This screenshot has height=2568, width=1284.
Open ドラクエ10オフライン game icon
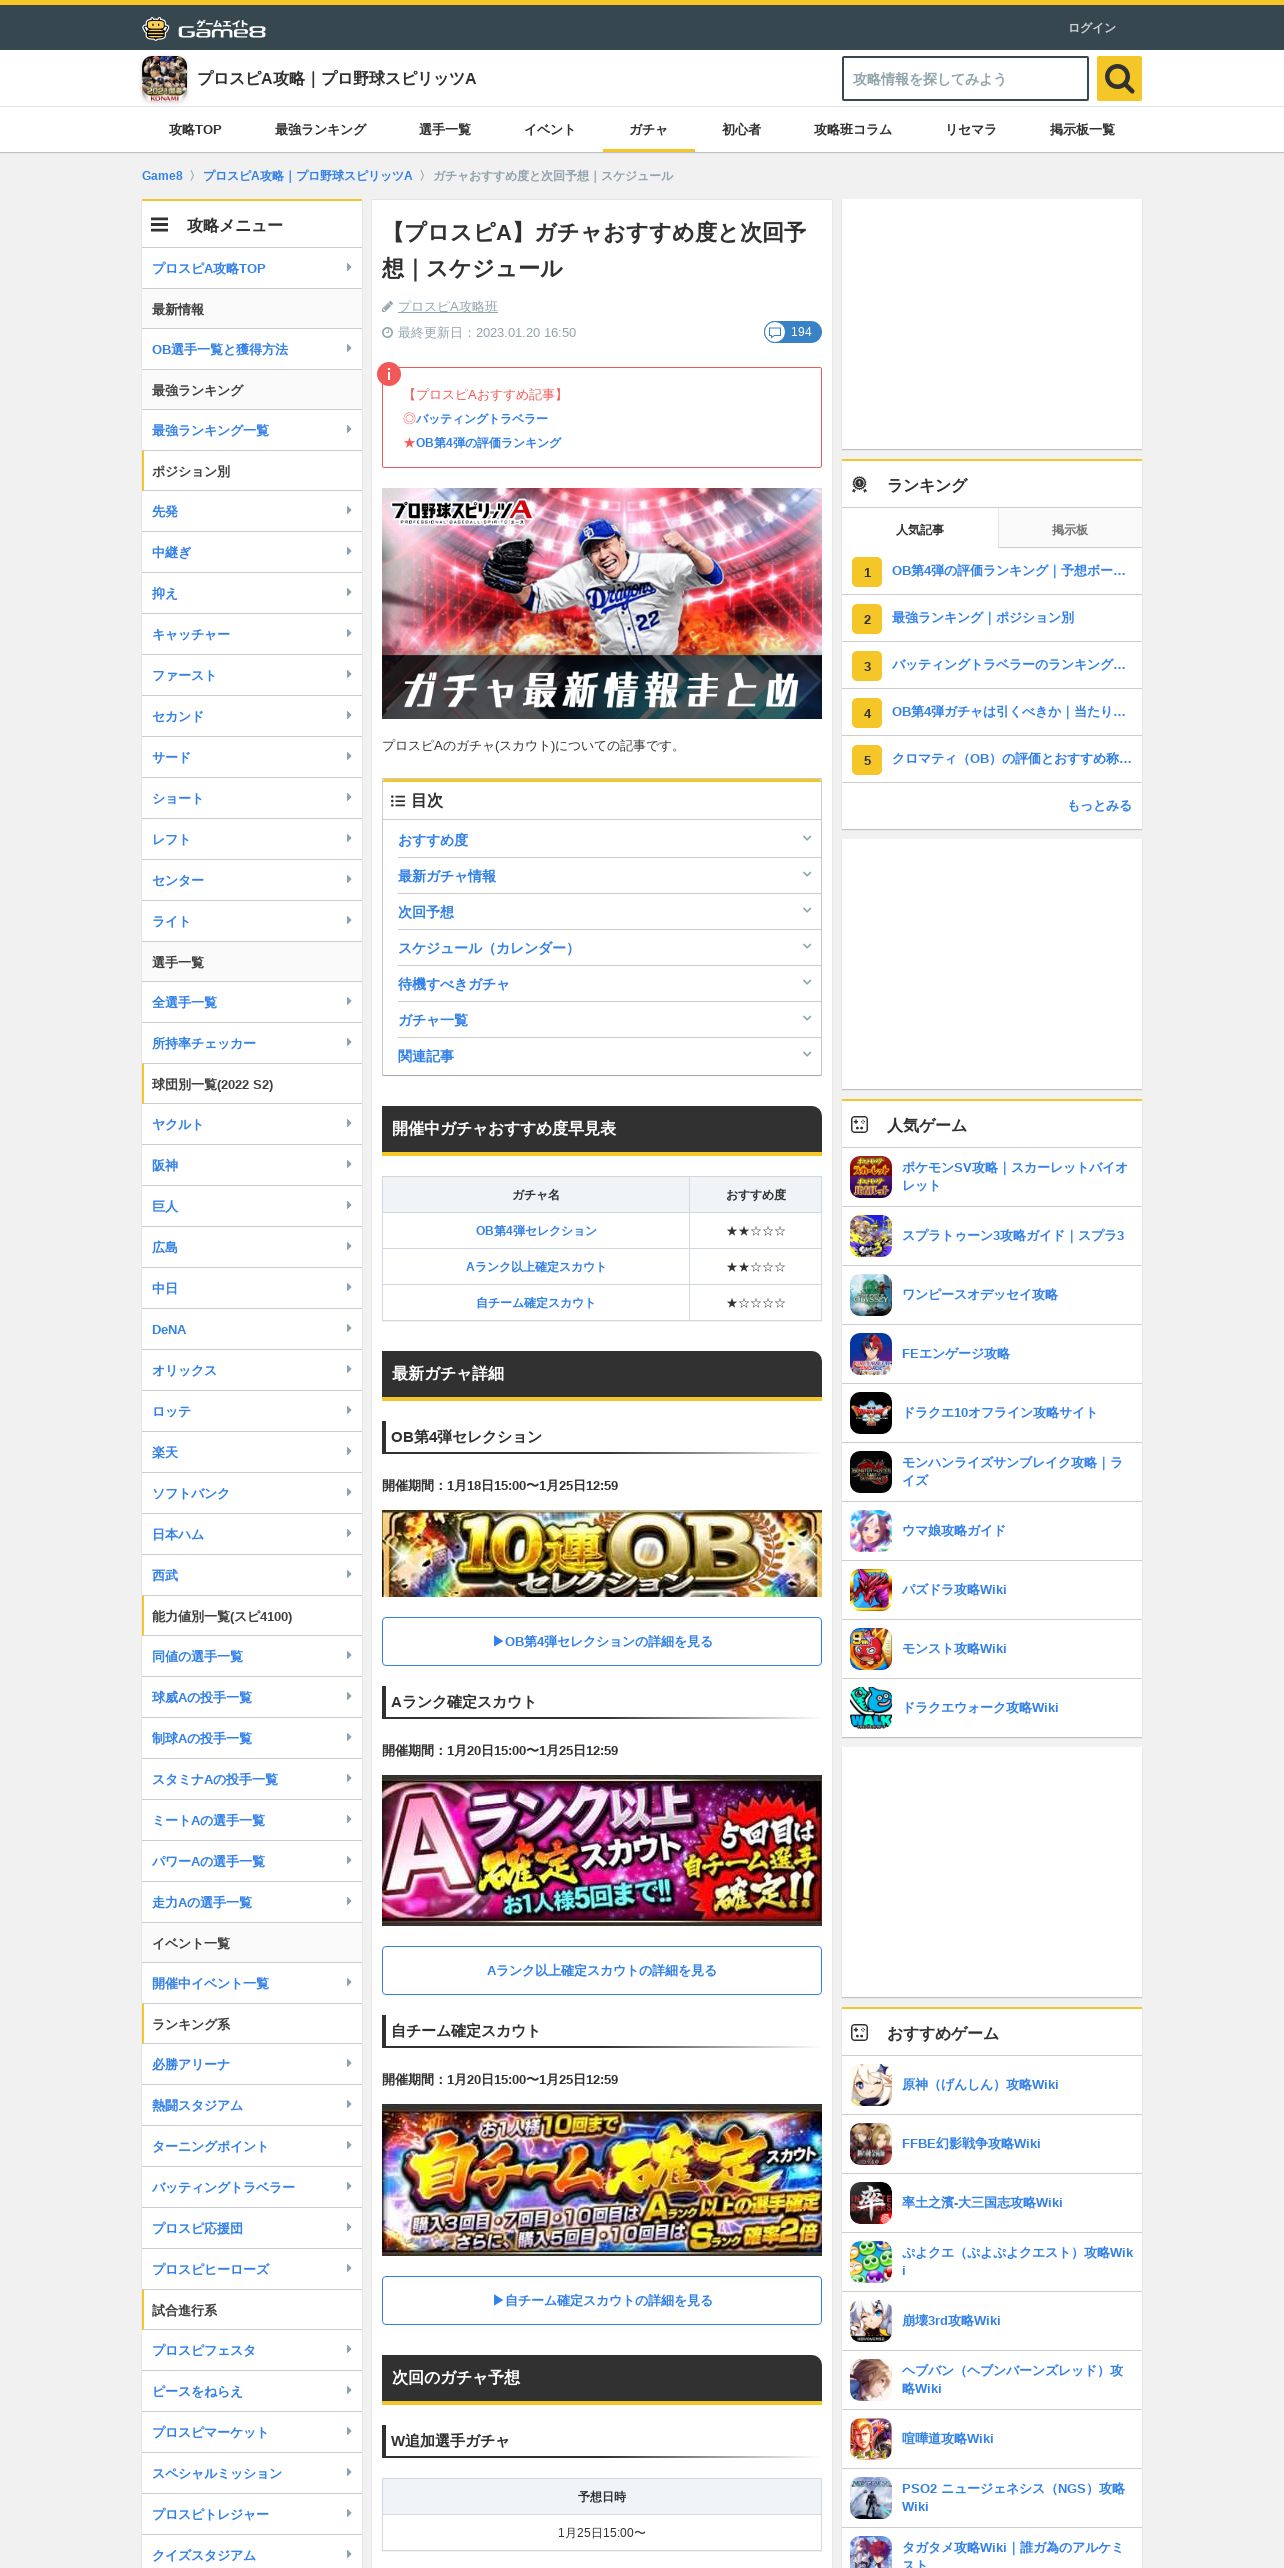pos(870,1413)
